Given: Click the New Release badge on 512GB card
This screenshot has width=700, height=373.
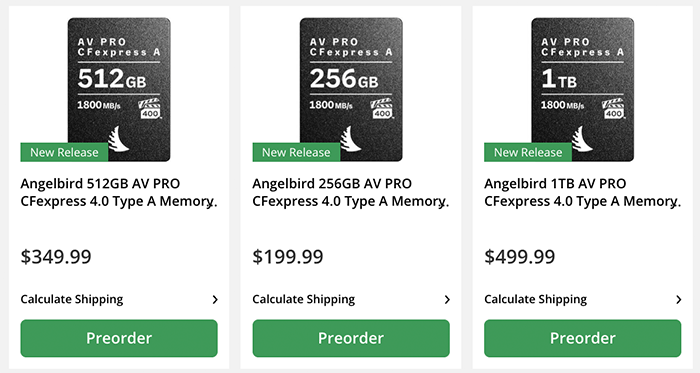Looking at the screenshot, I should pos(64,152).
